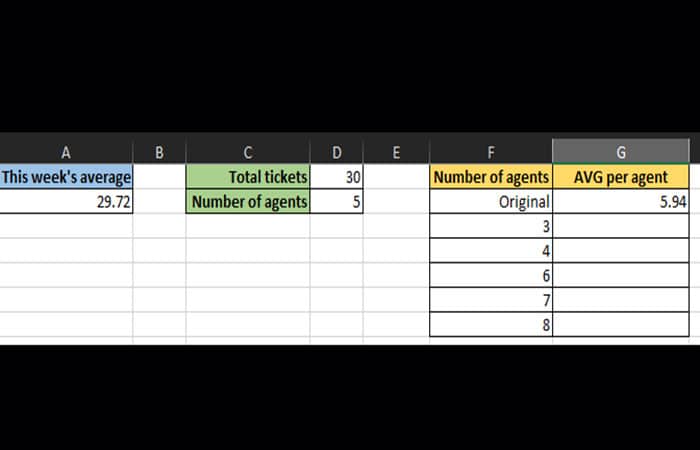The height and width of the screenshot is (450, 700).
Task: Select column A header
Action: pyautogui.click(x=66, y=152)
